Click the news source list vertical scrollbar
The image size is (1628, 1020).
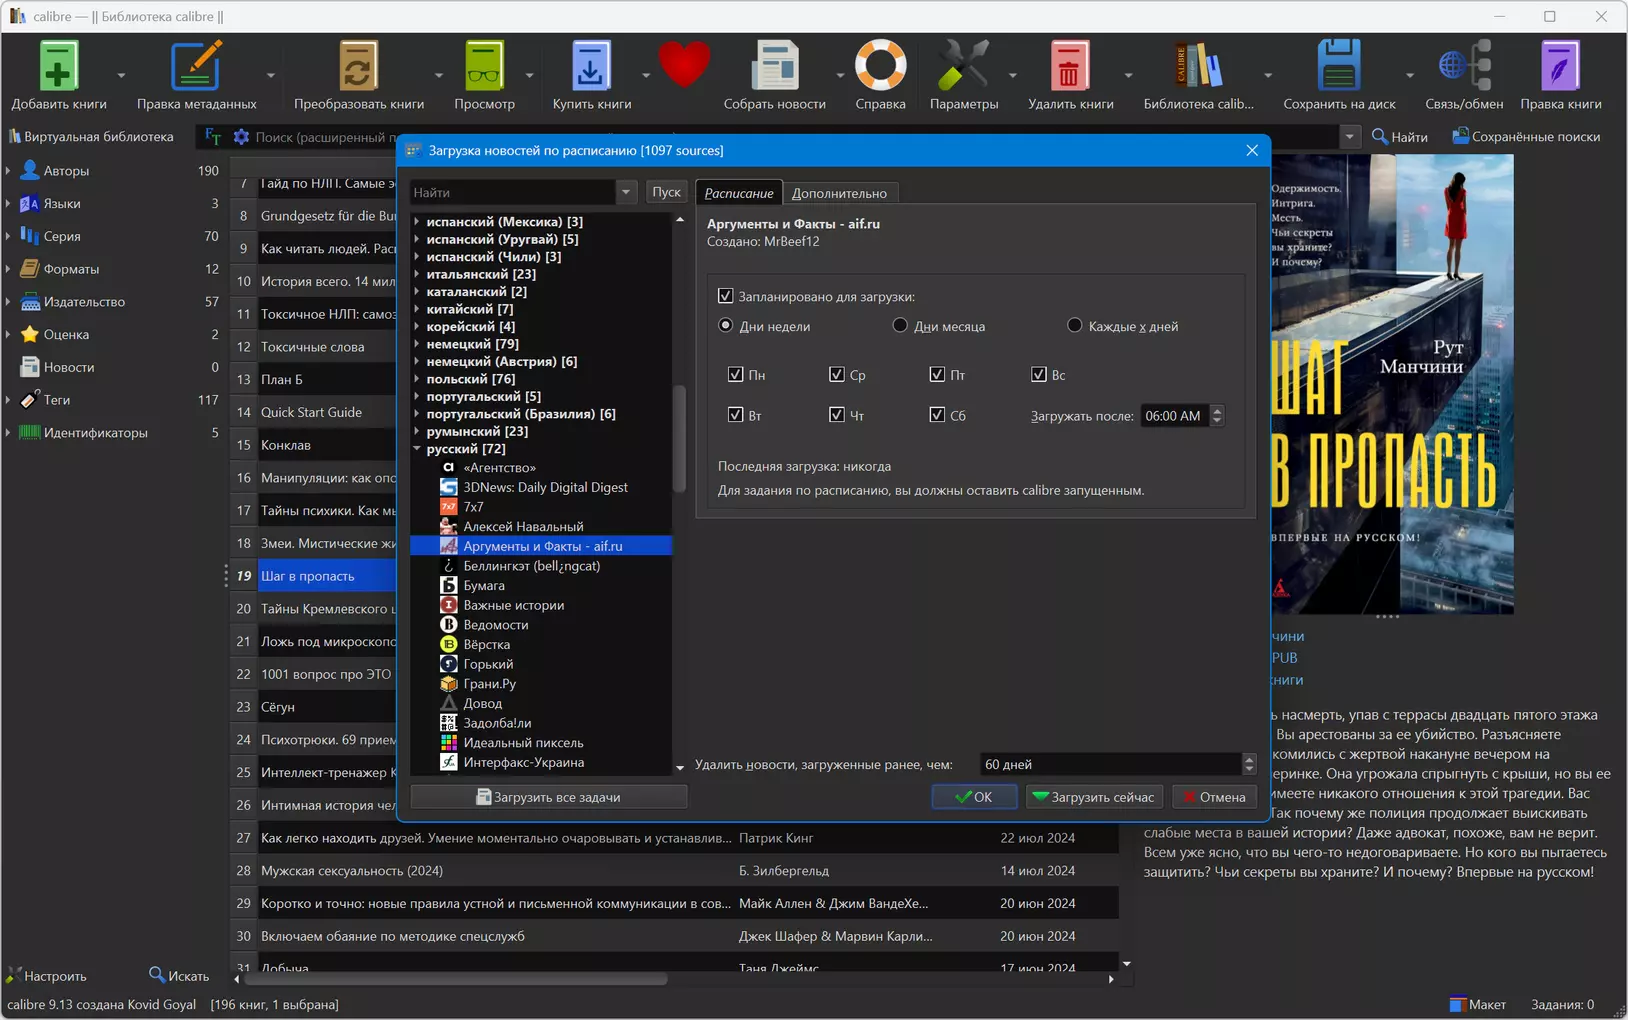tap(680, 440)
